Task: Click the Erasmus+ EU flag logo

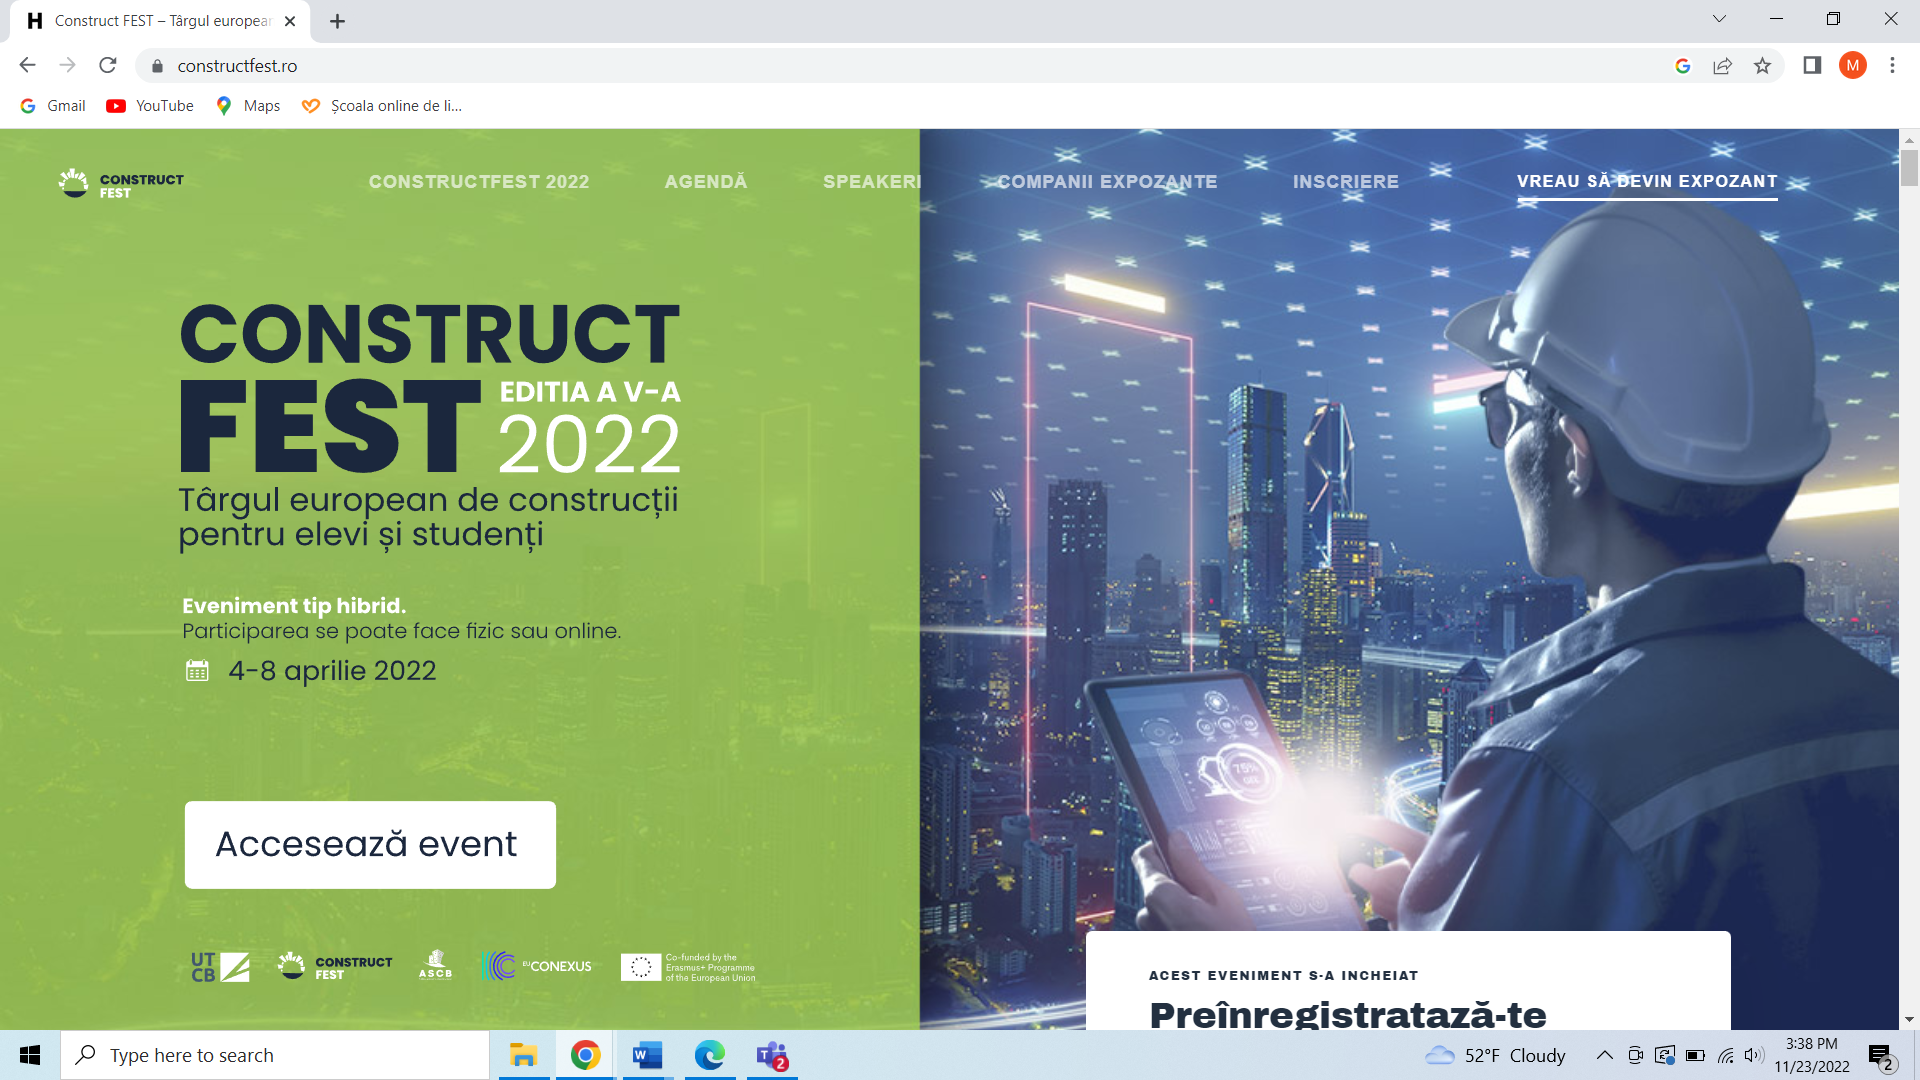Action: (x=688, y=967)
